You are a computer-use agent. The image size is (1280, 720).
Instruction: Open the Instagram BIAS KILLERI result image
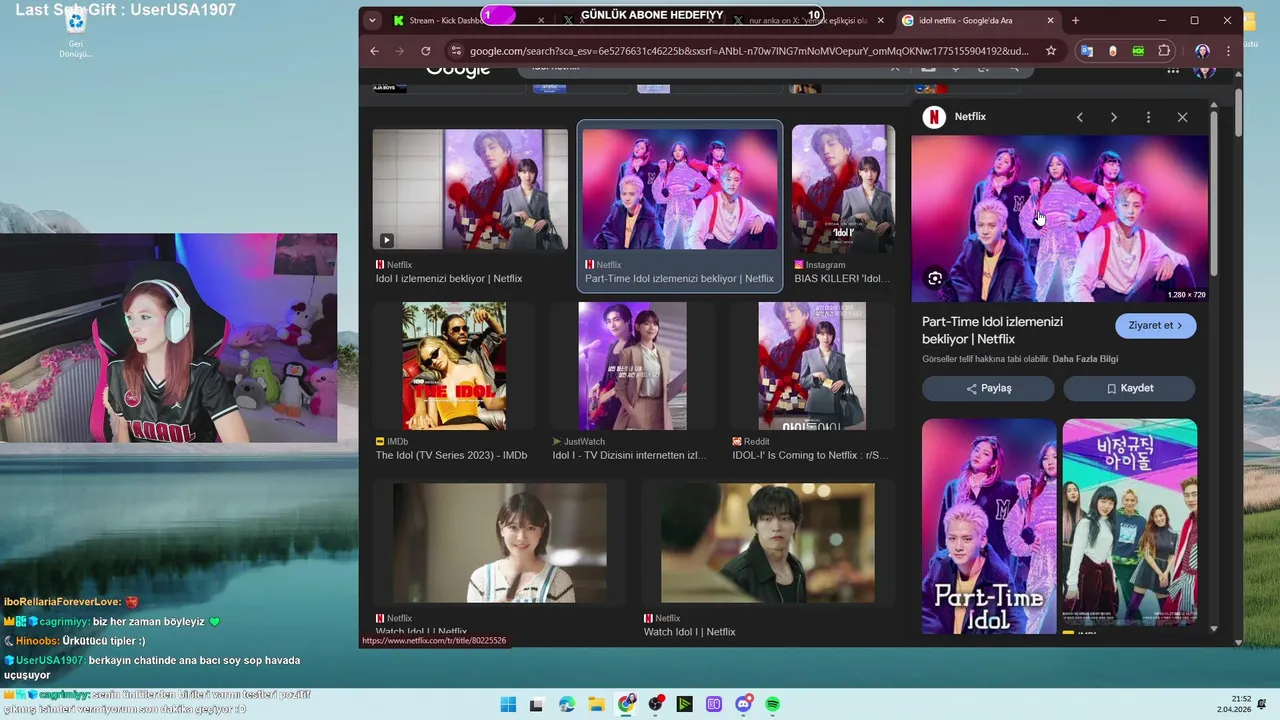click(843, 188)
